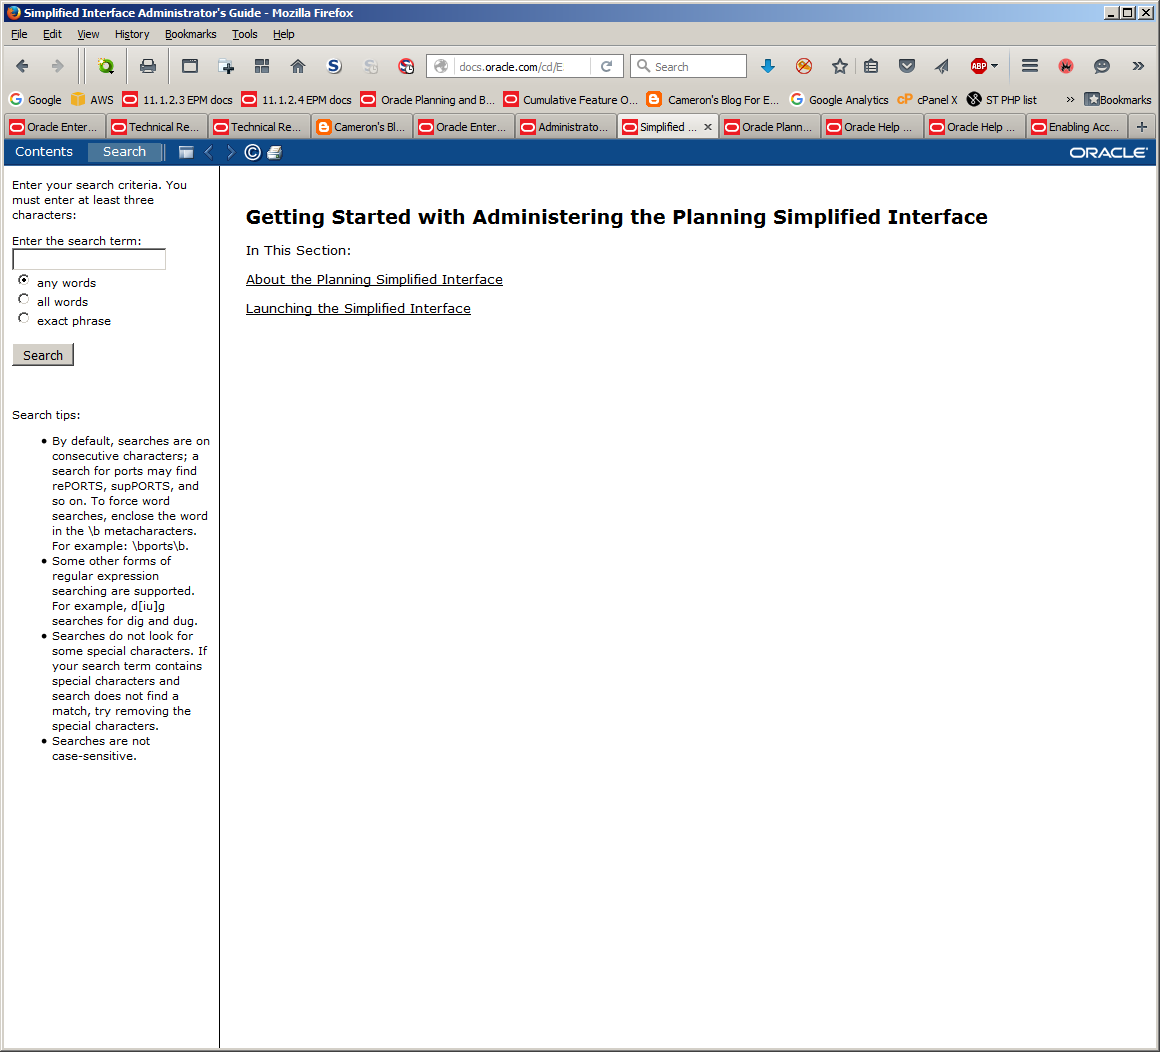The width and height of the screenshot is (1160, 1052).
Task: Click the browser Back arrow button
Action: 22,67
